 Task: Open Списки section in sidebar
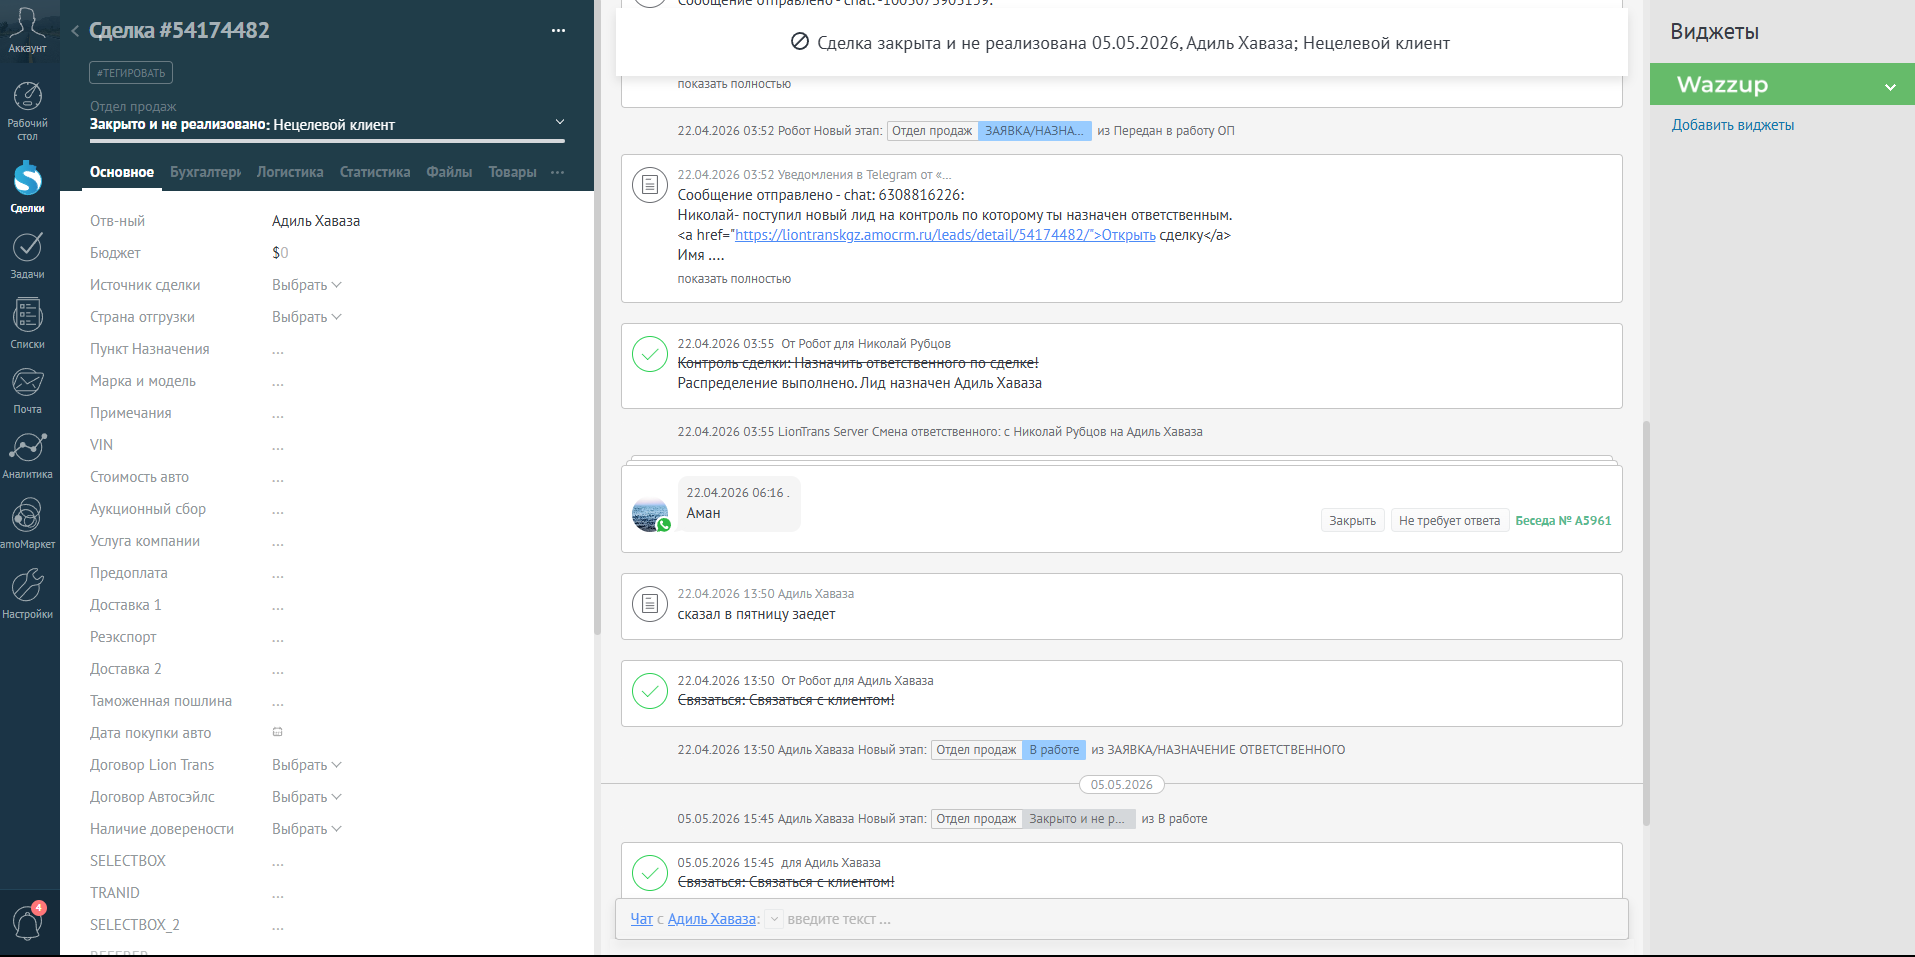pyautogui.click(x=27, y=323)
